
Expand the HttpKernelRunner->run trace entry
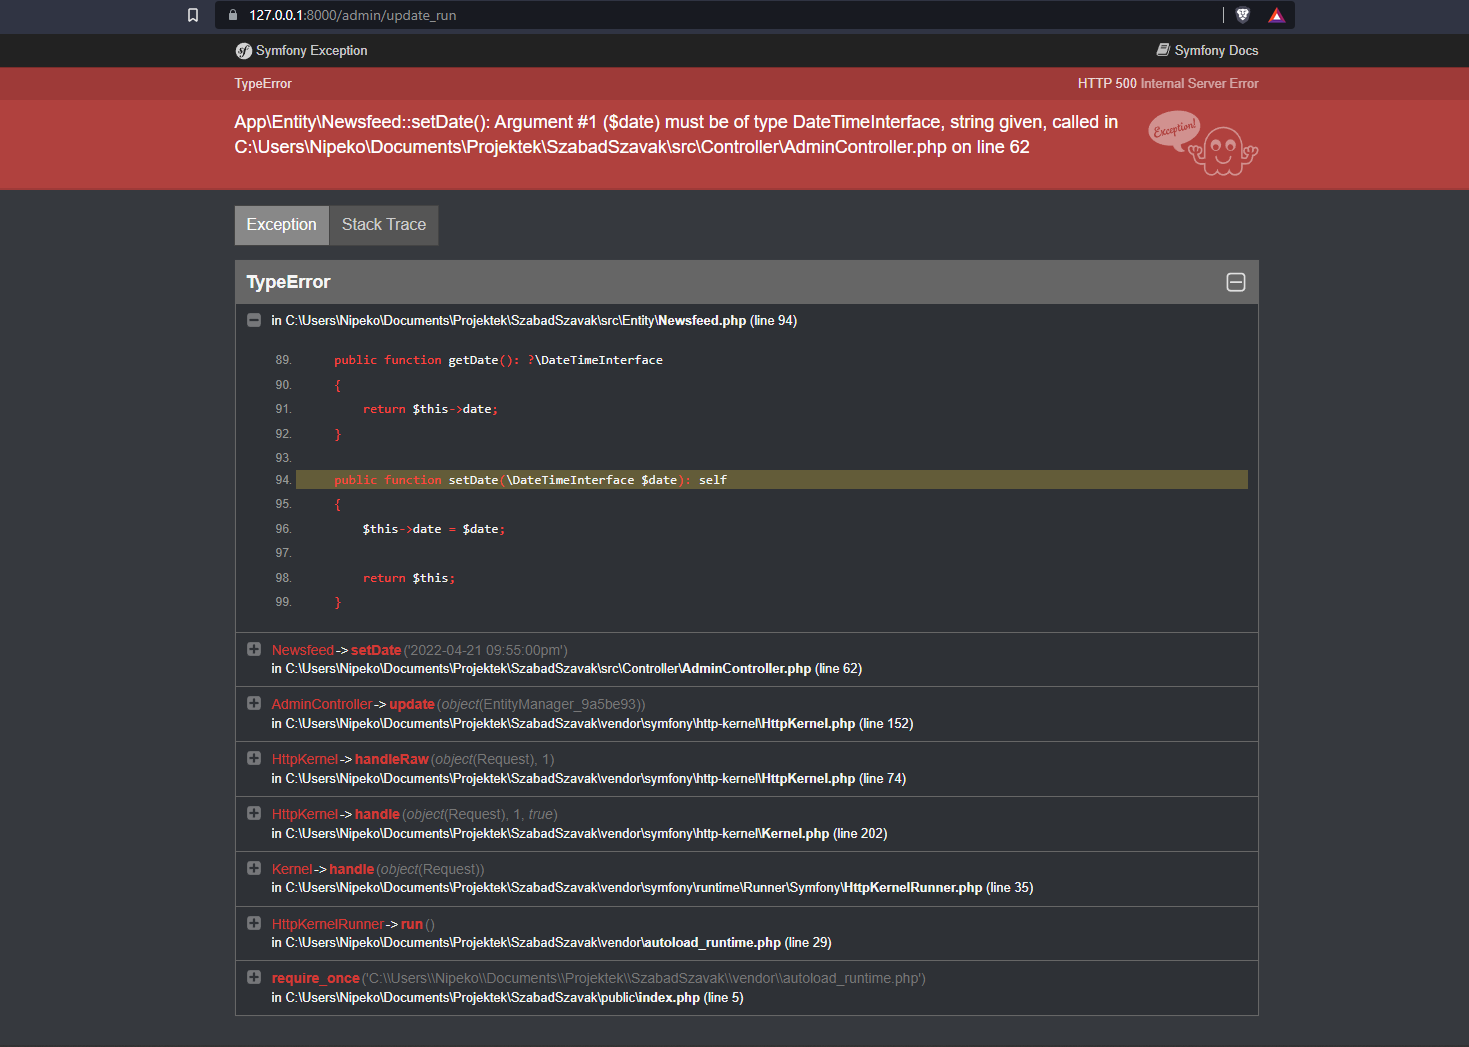254,923
